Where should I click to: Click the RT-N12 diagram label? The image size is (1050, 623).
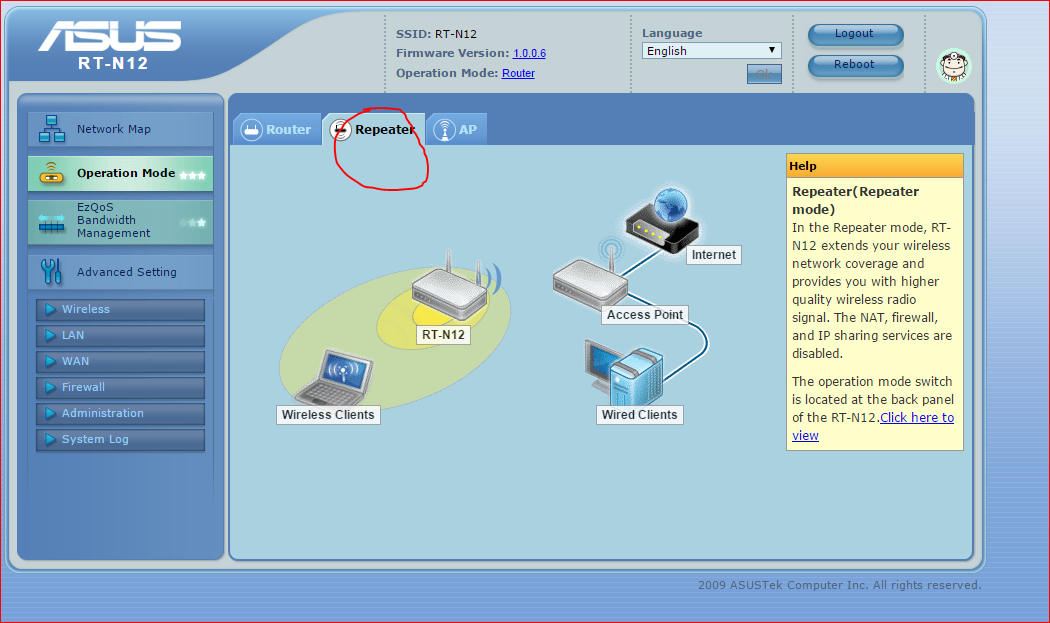(443, 335)
